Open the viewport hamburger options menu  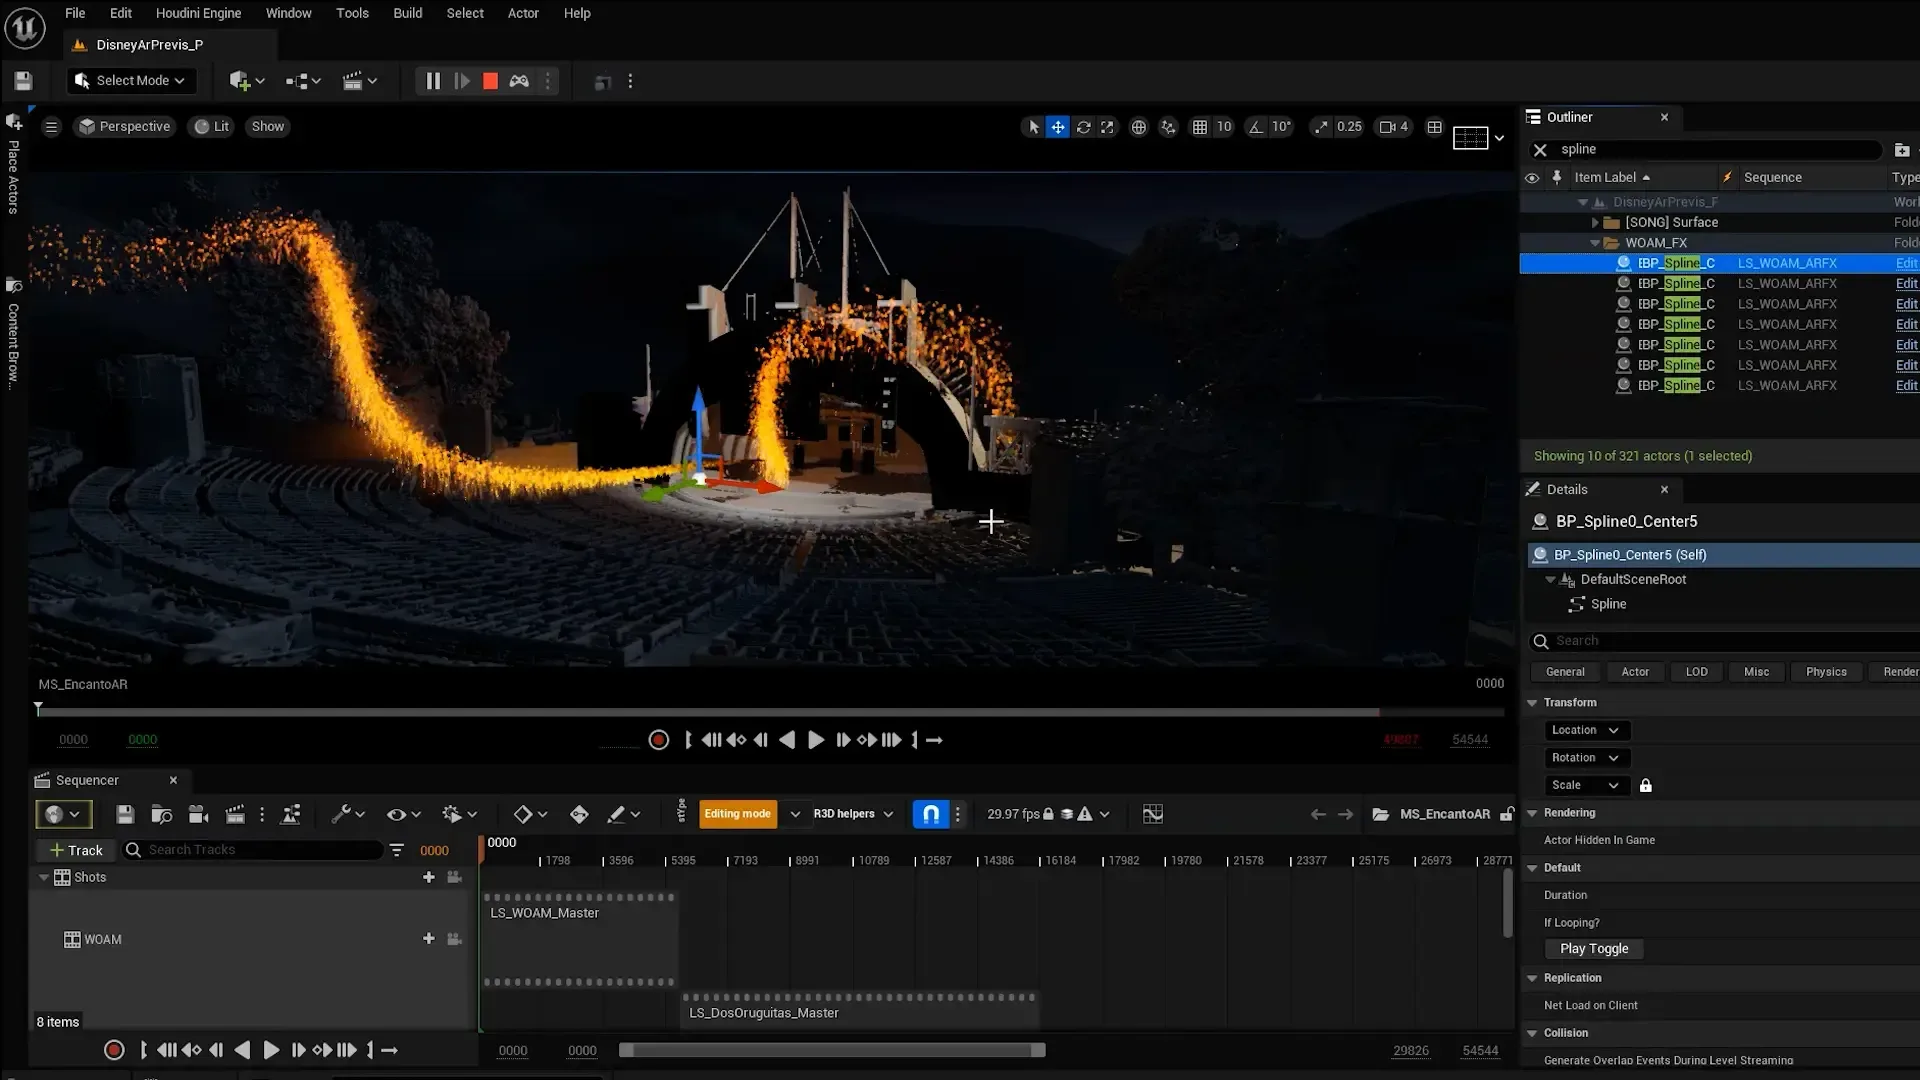(51, 127)
